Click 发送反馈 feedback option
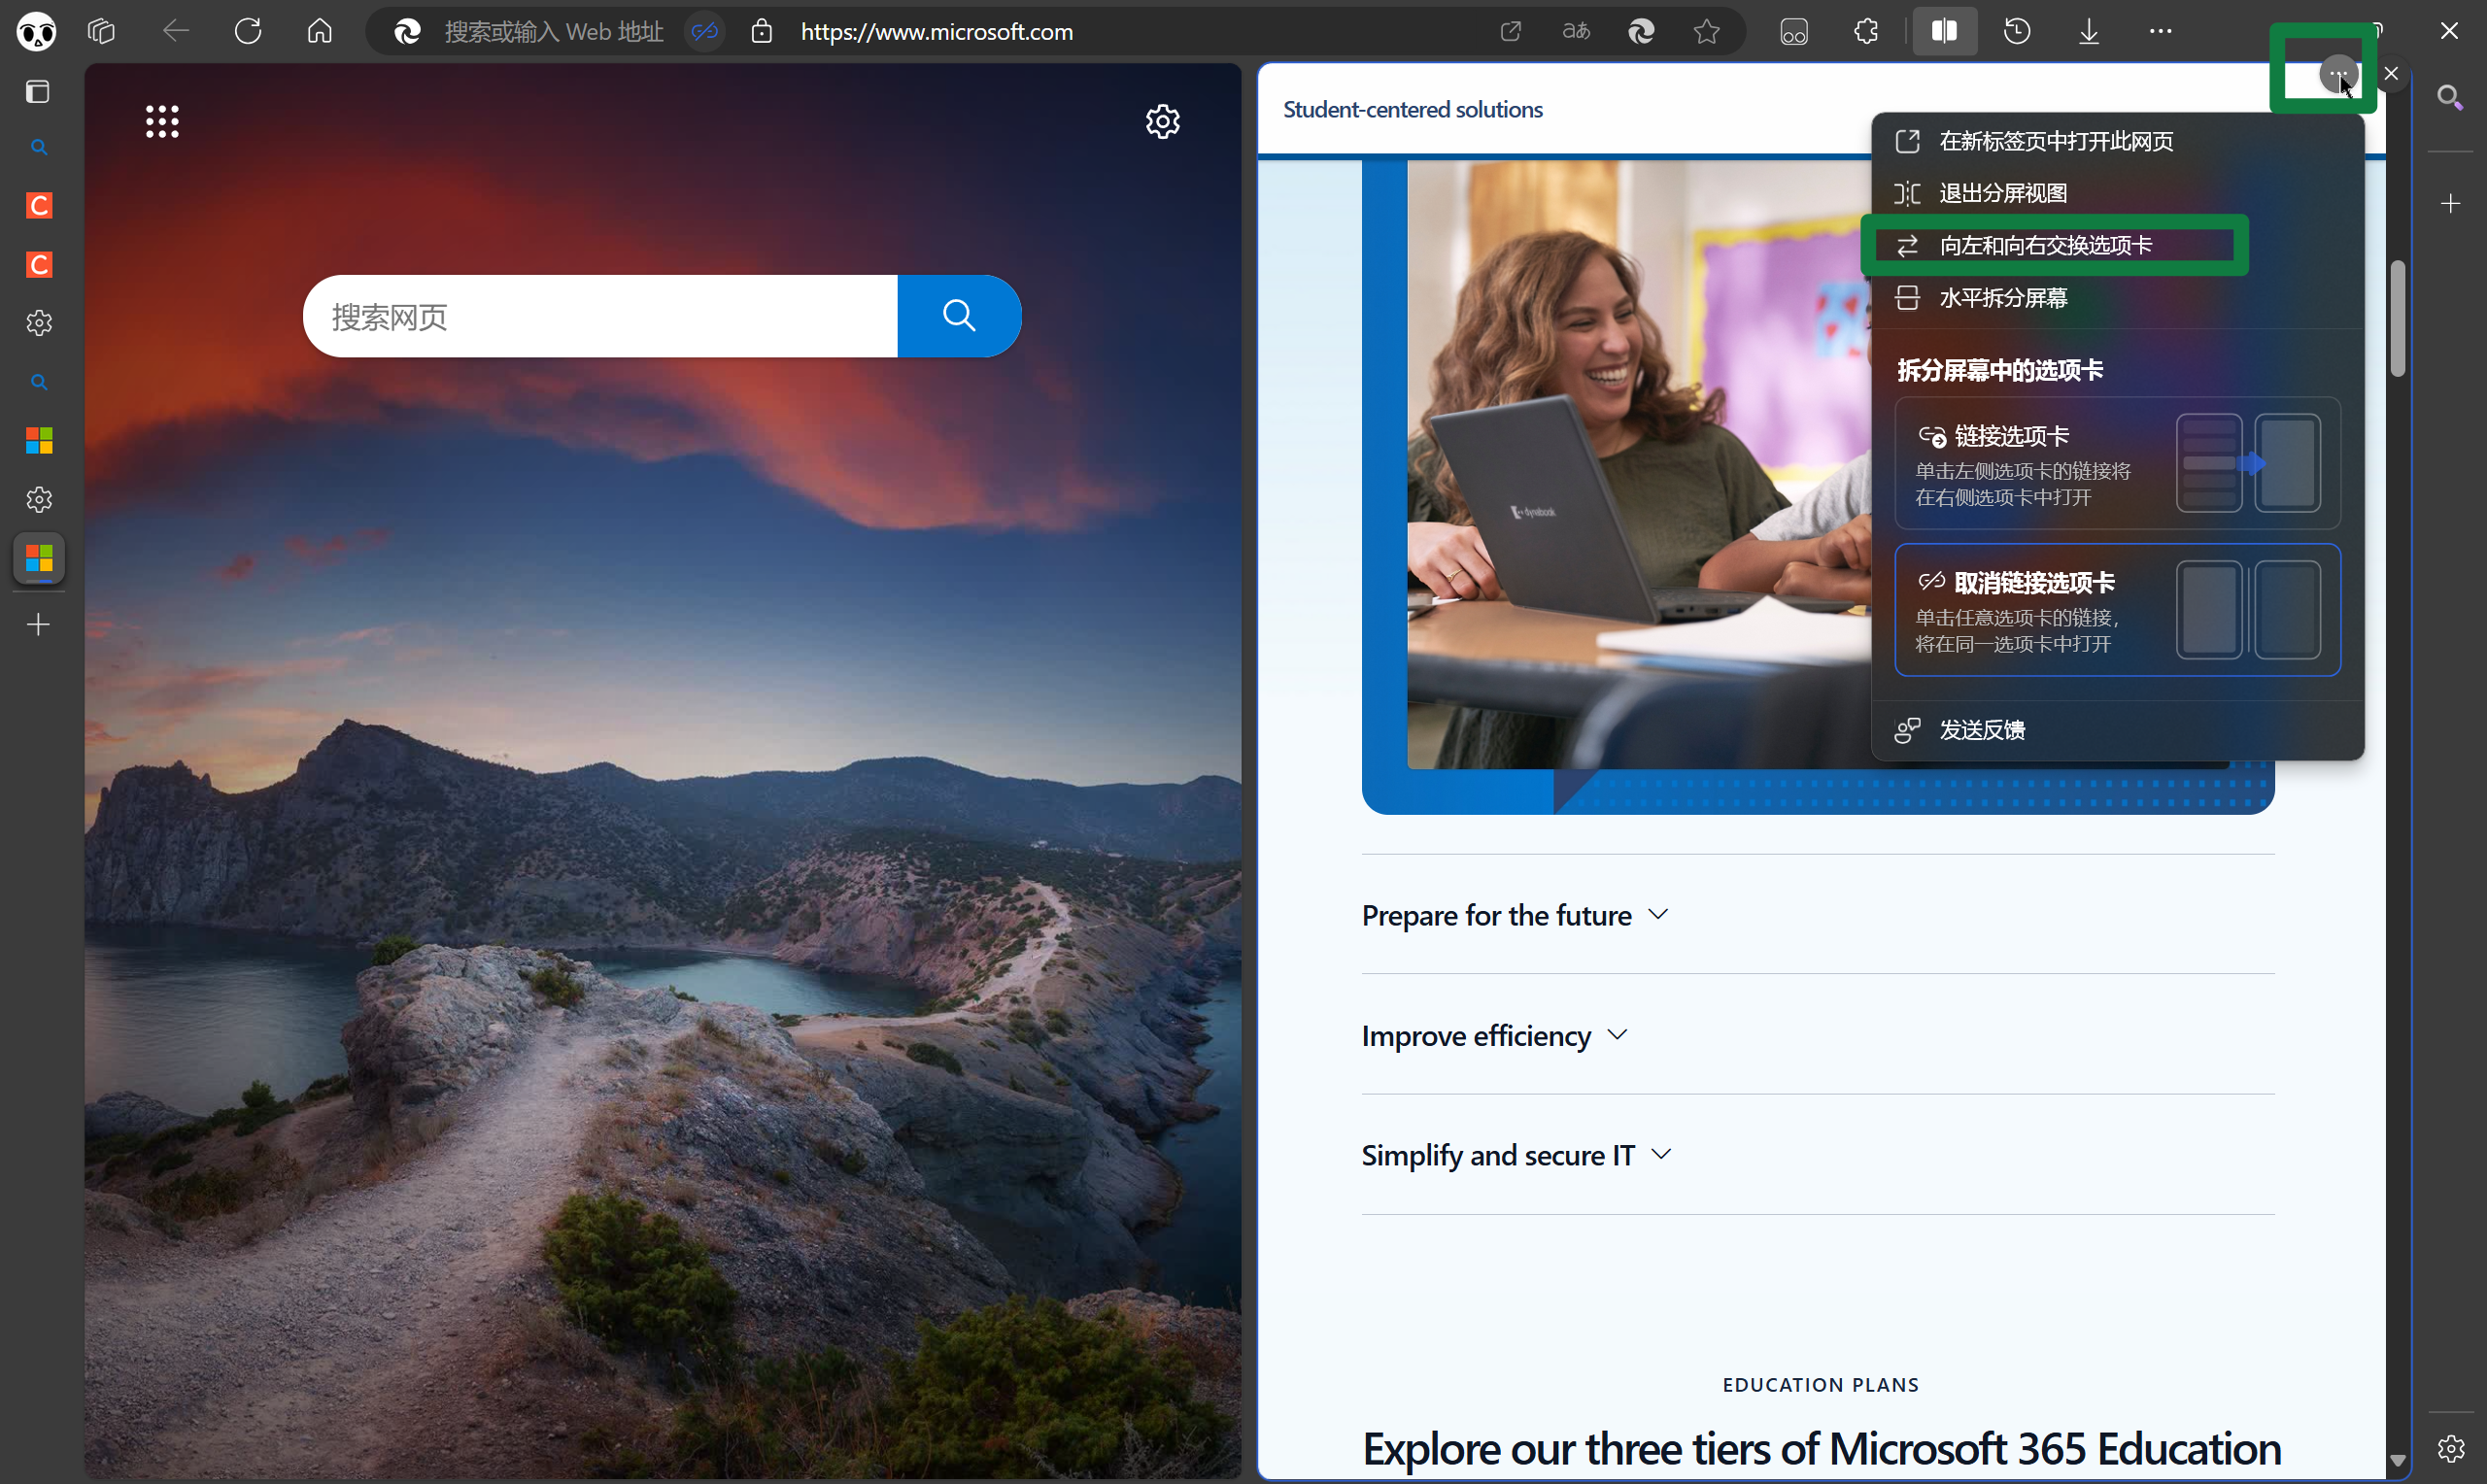Screen dimensions: 2487x1484 (1981, 730)
